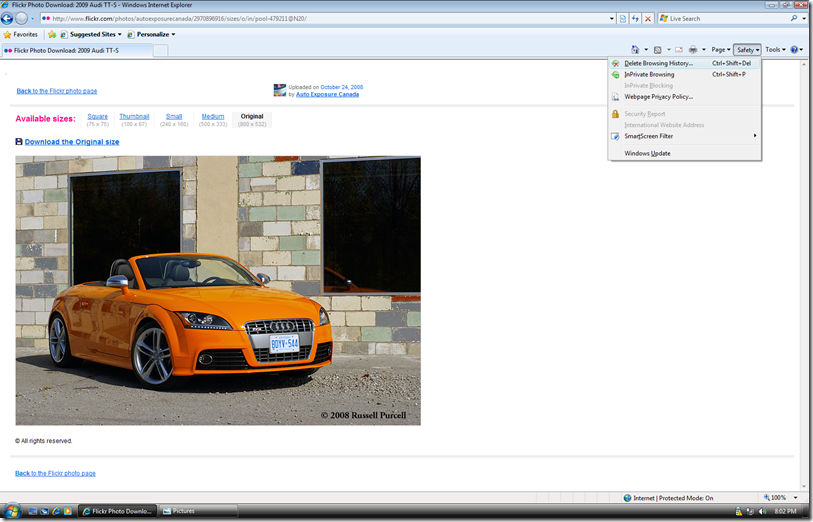The image size is (813, 522).
Task: Open the Favorites star button
Action: point(21,34)
